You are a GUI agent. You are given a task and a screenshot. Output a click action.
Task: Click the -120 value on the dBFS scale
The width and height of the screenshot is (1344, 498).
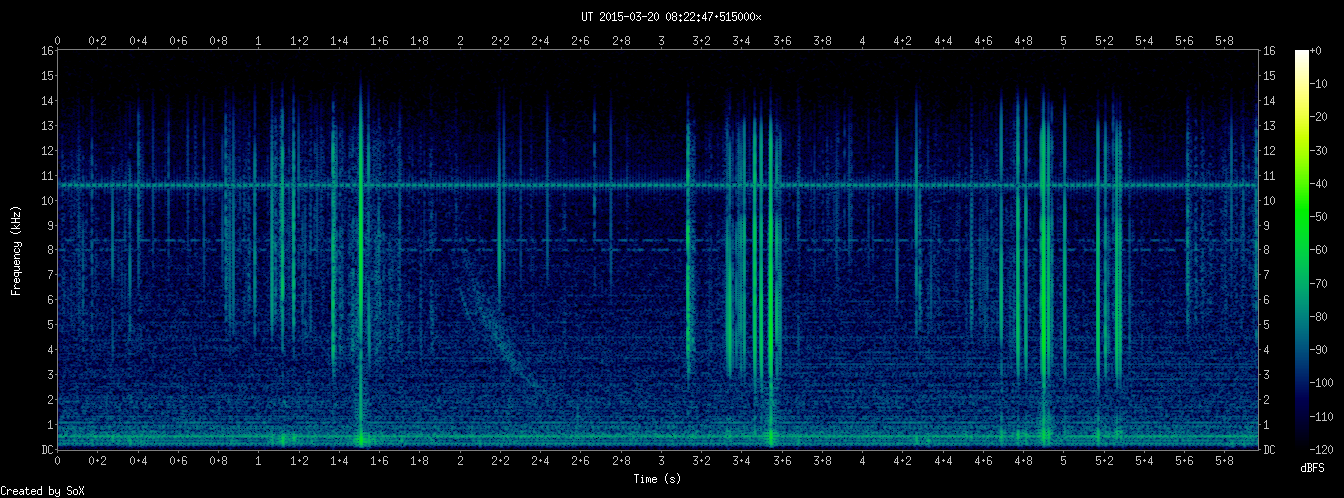[x=1329, y=449]
